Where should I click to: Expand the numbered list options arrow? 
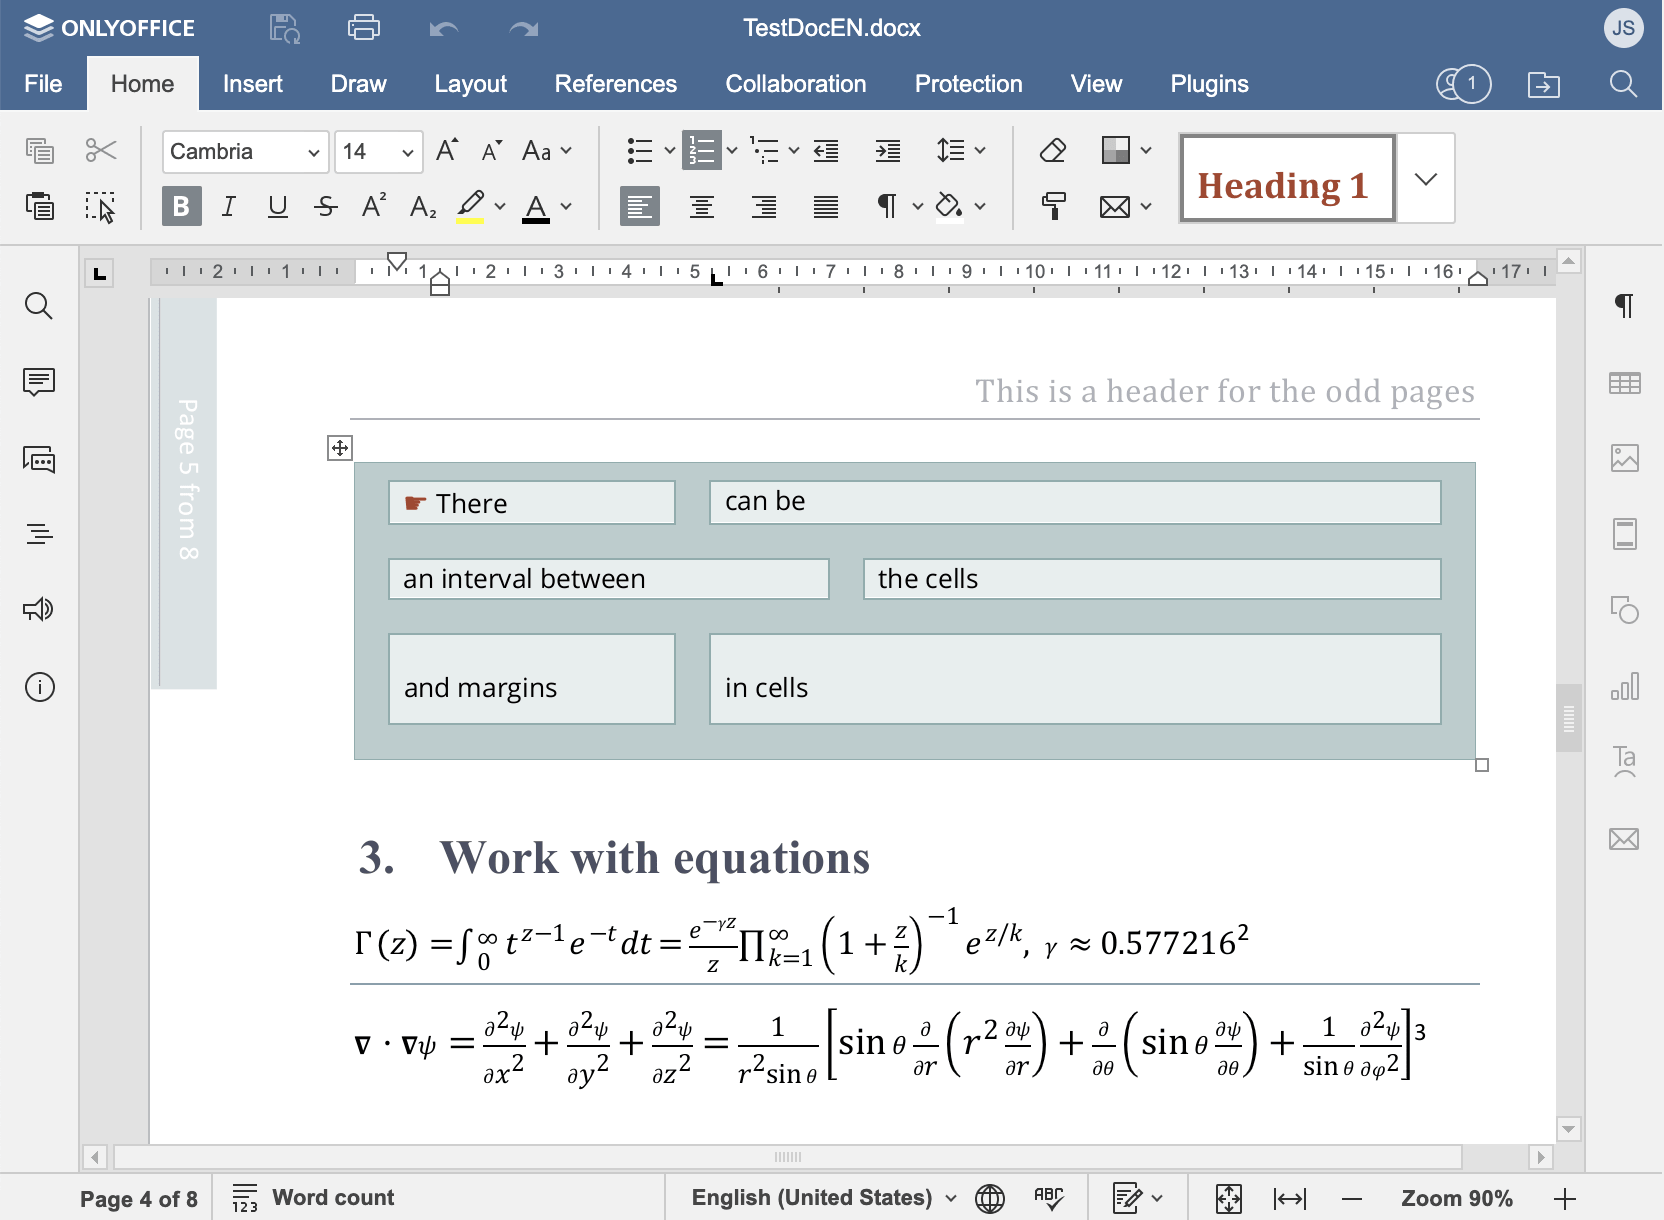[x=732, y=151]
